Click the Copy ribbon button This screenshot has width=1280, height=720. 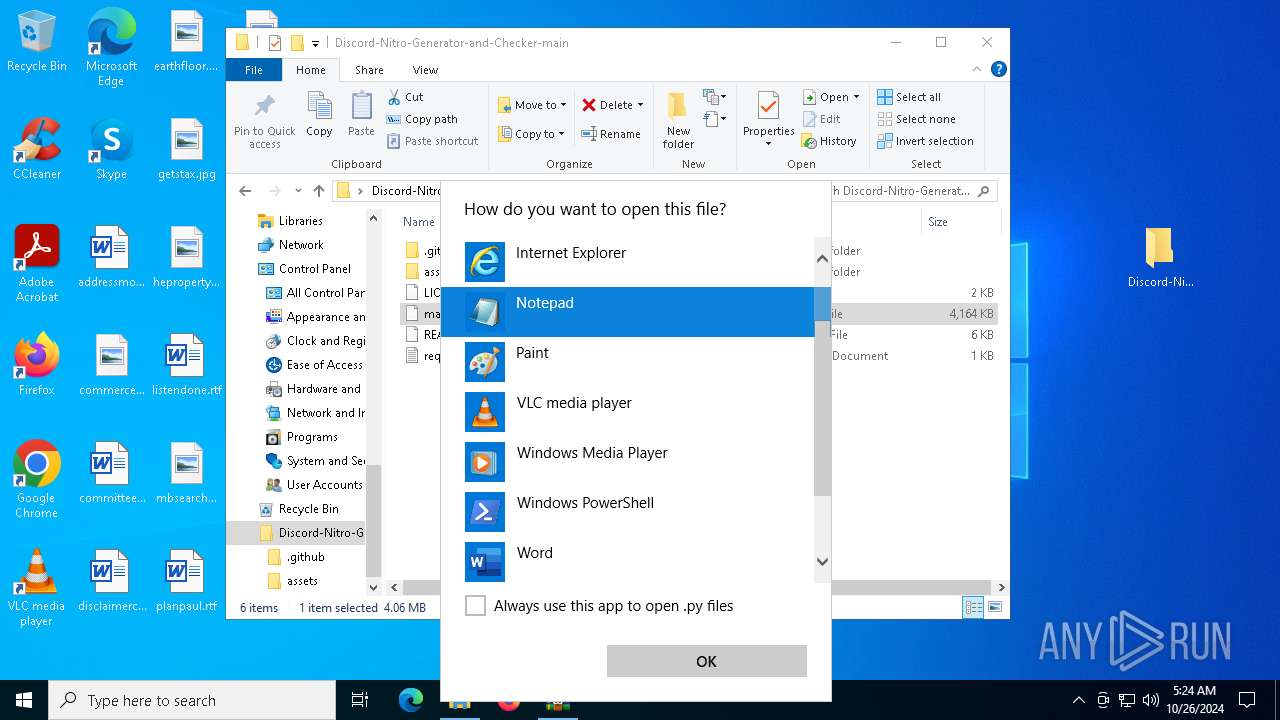coord(319,113)
